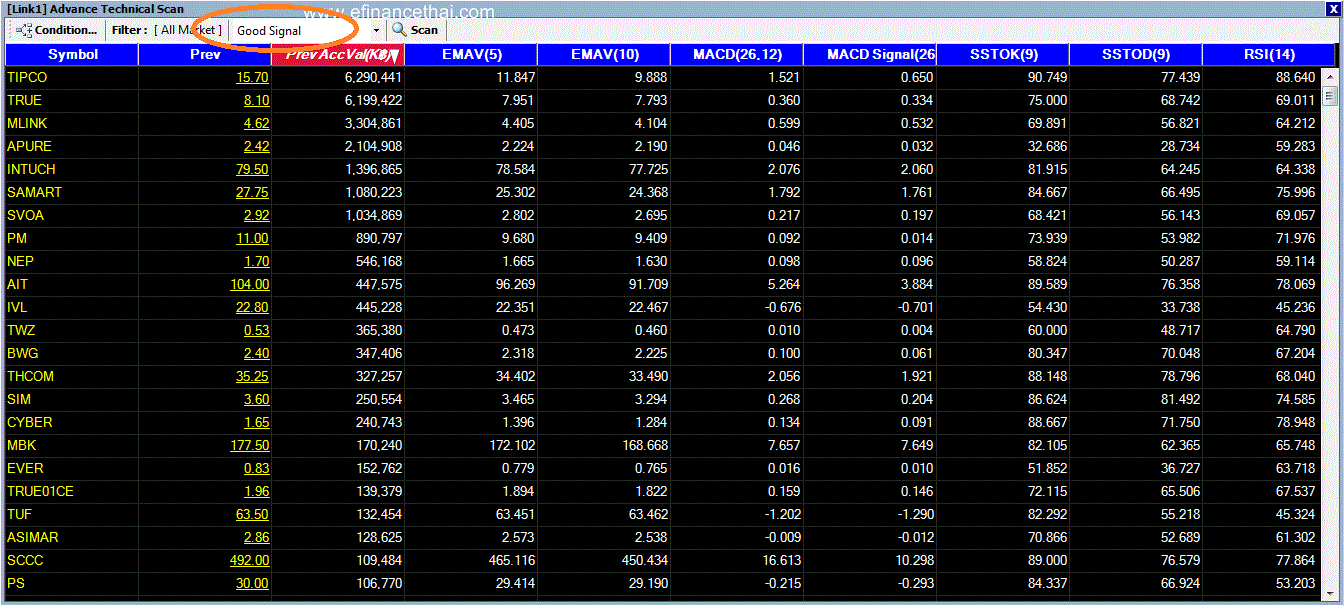Viewport: 1344px width, 606px height.
Task: Select the PS symbol
Action: pos(16,583)
